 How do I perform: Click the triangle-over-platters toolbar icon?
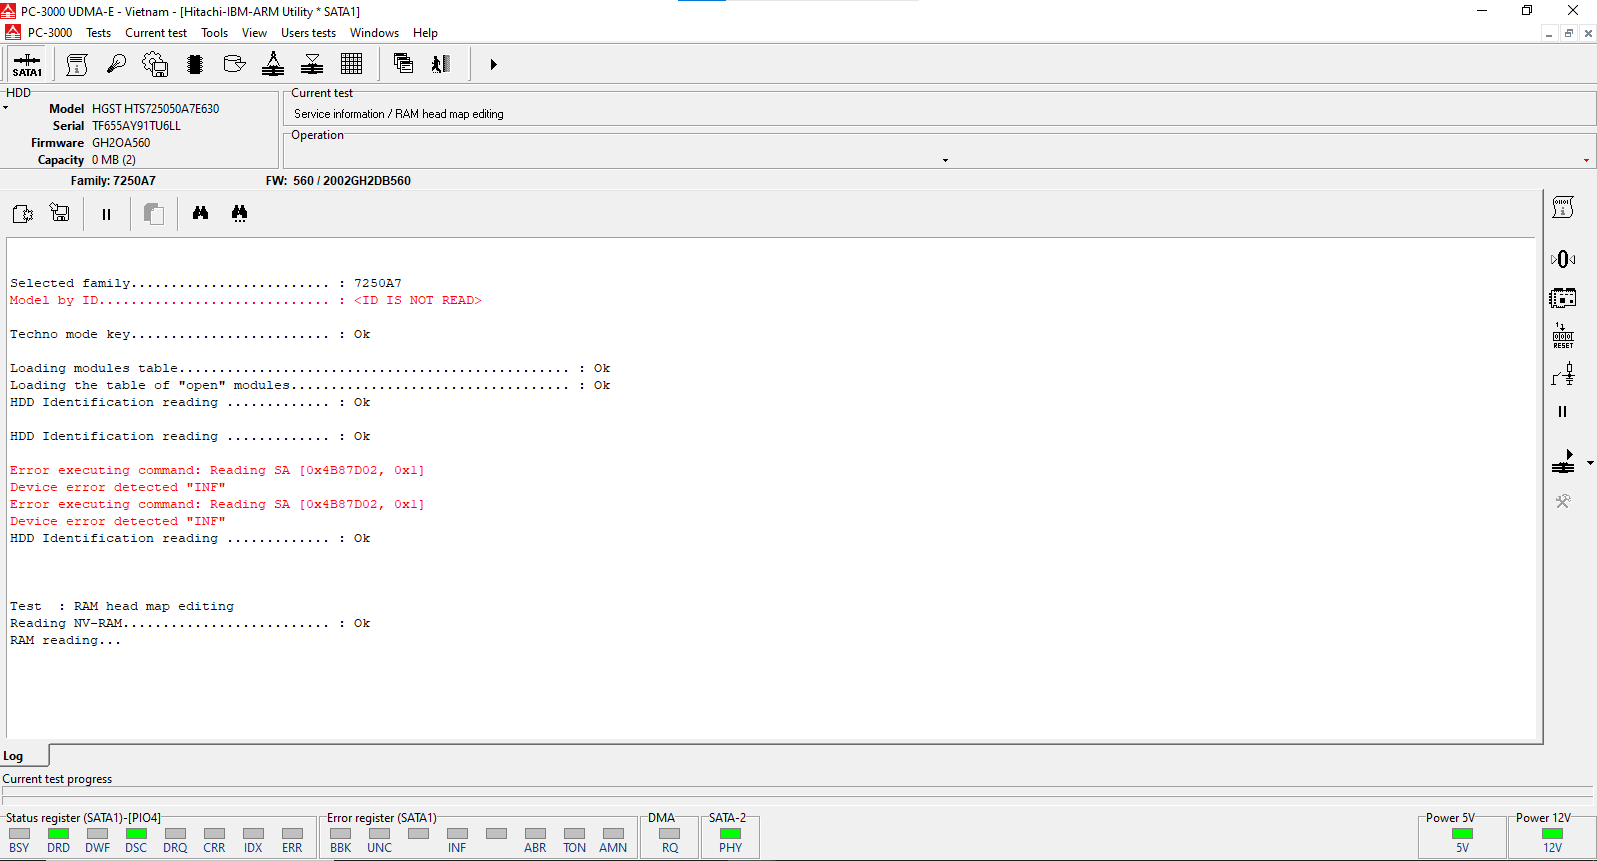pos(312,65)
